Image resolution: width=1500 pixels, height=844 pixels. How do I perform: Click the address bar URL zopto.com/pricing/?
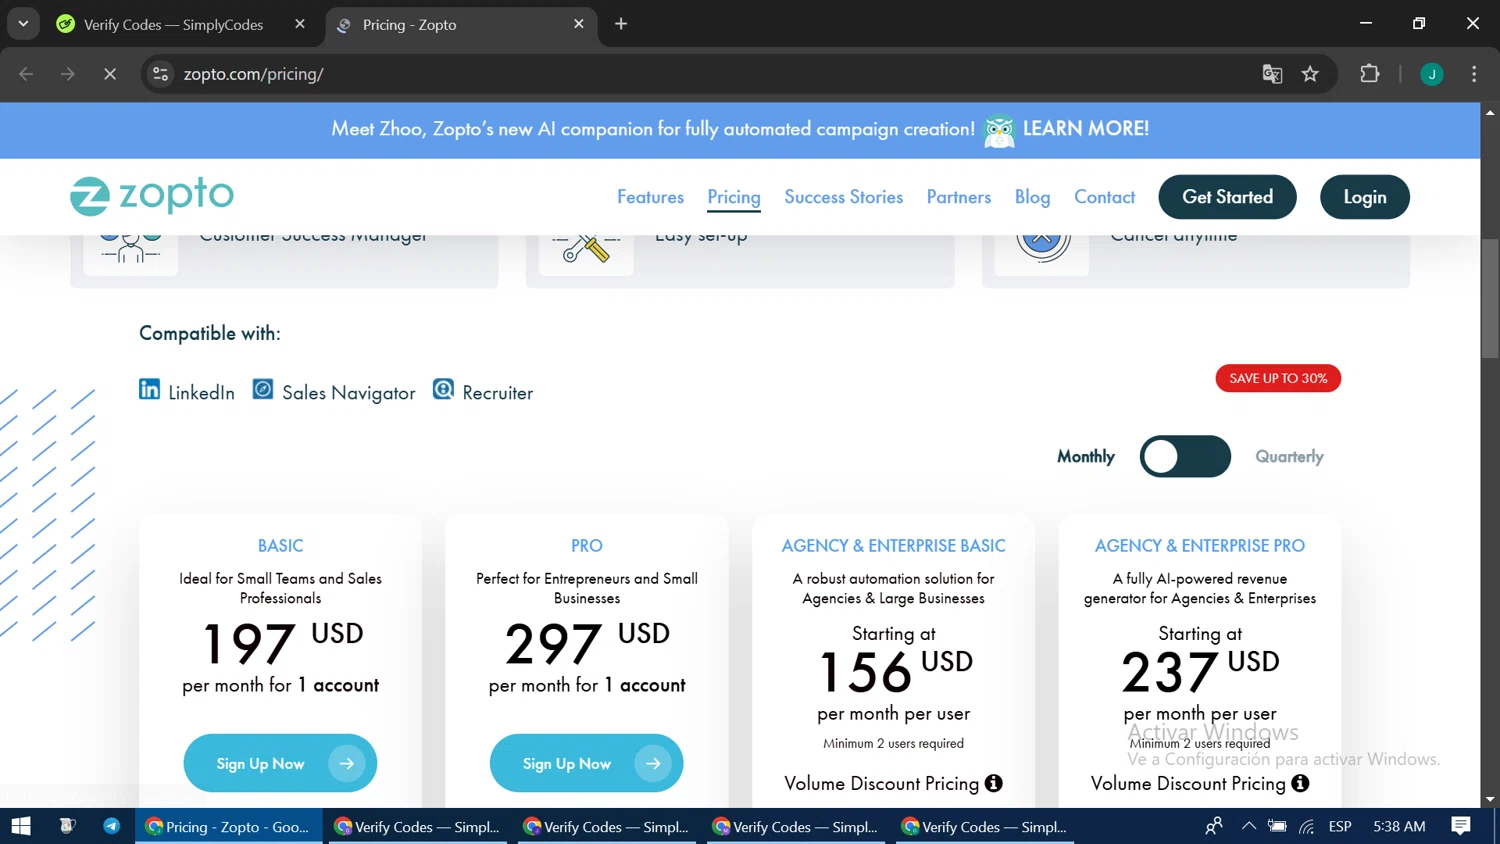253,74
